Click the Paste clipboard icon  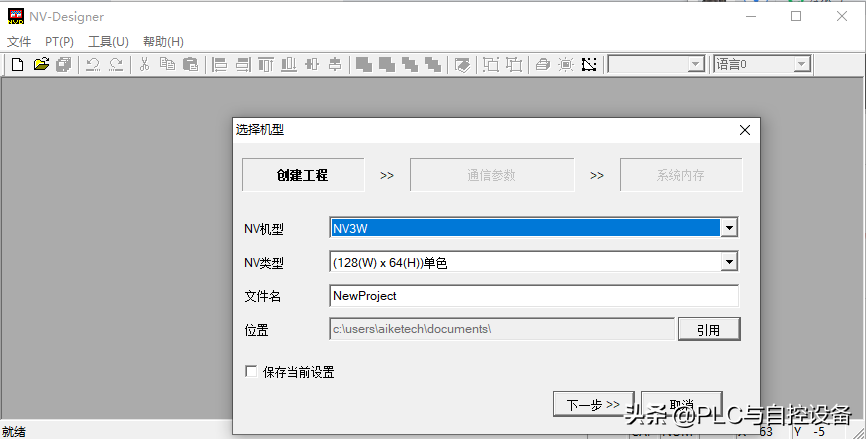[190, 65]
